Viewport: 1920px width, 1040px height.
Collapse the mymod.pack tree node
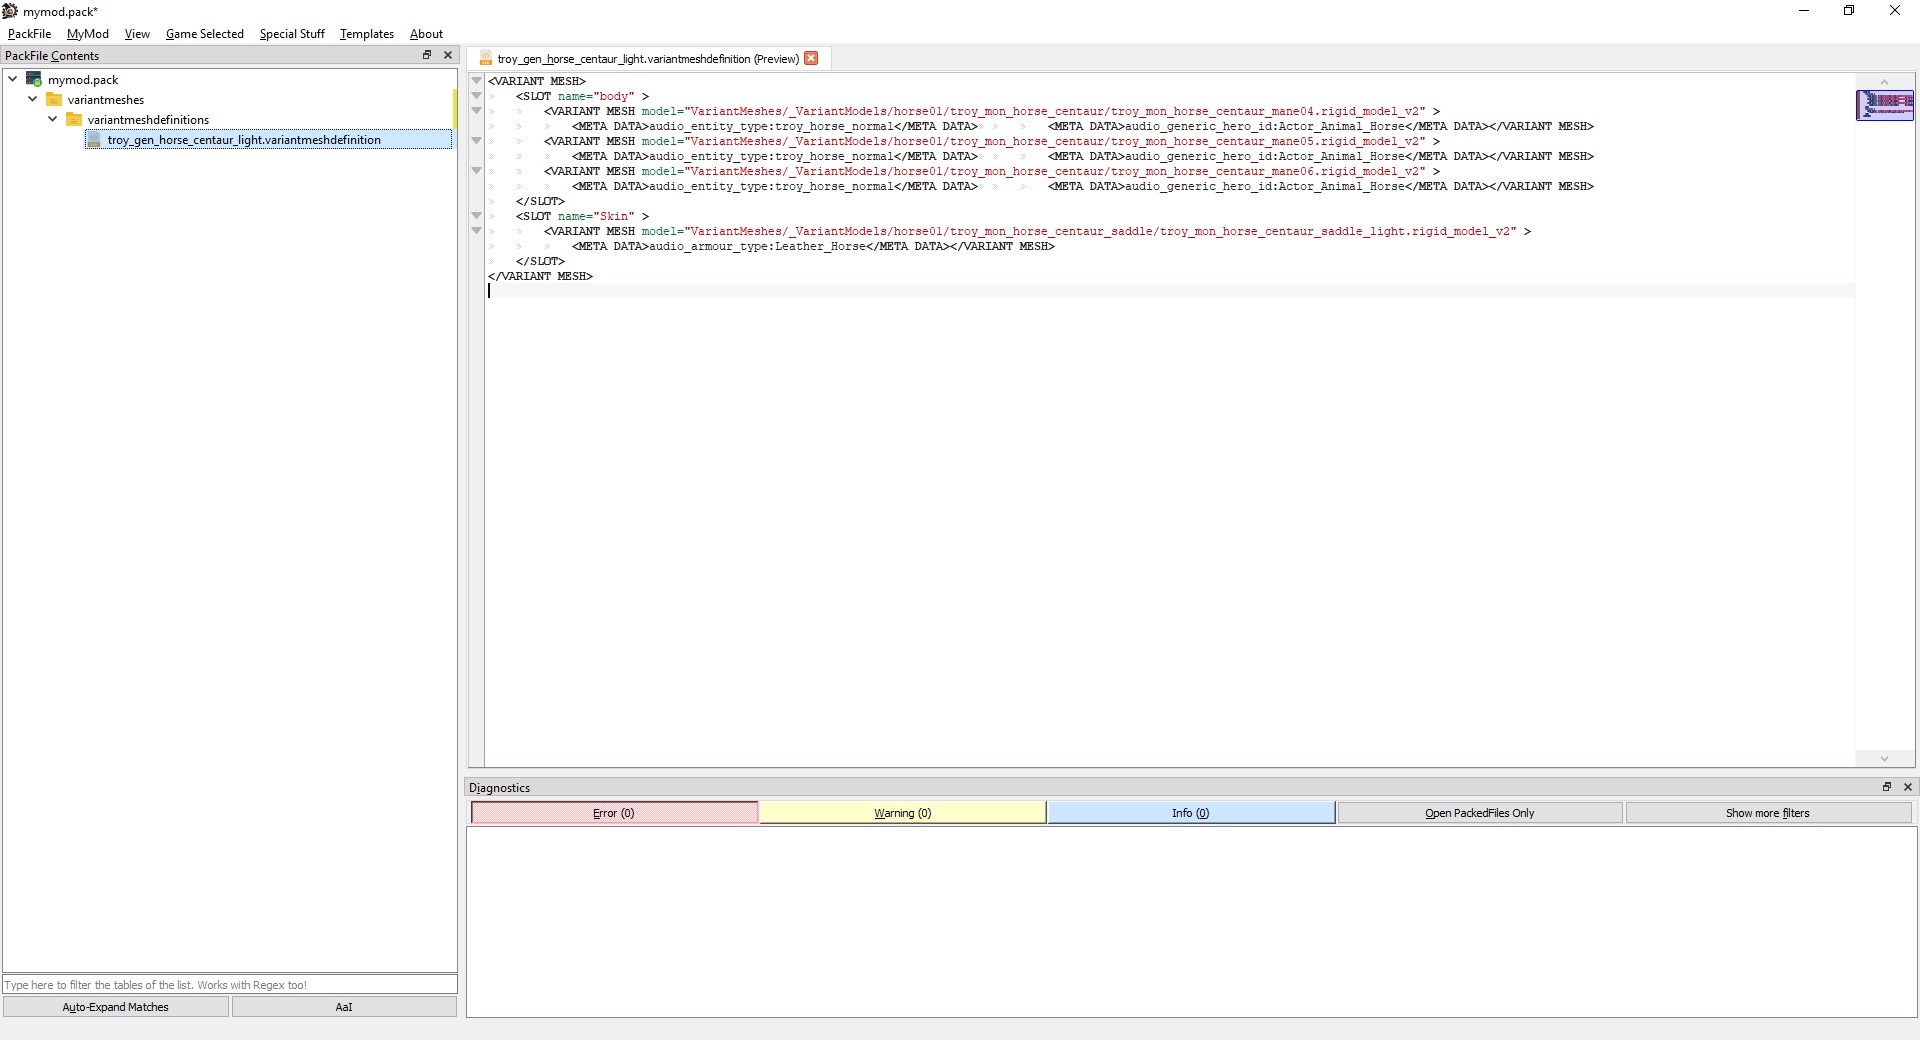click(x=13, y=79)
